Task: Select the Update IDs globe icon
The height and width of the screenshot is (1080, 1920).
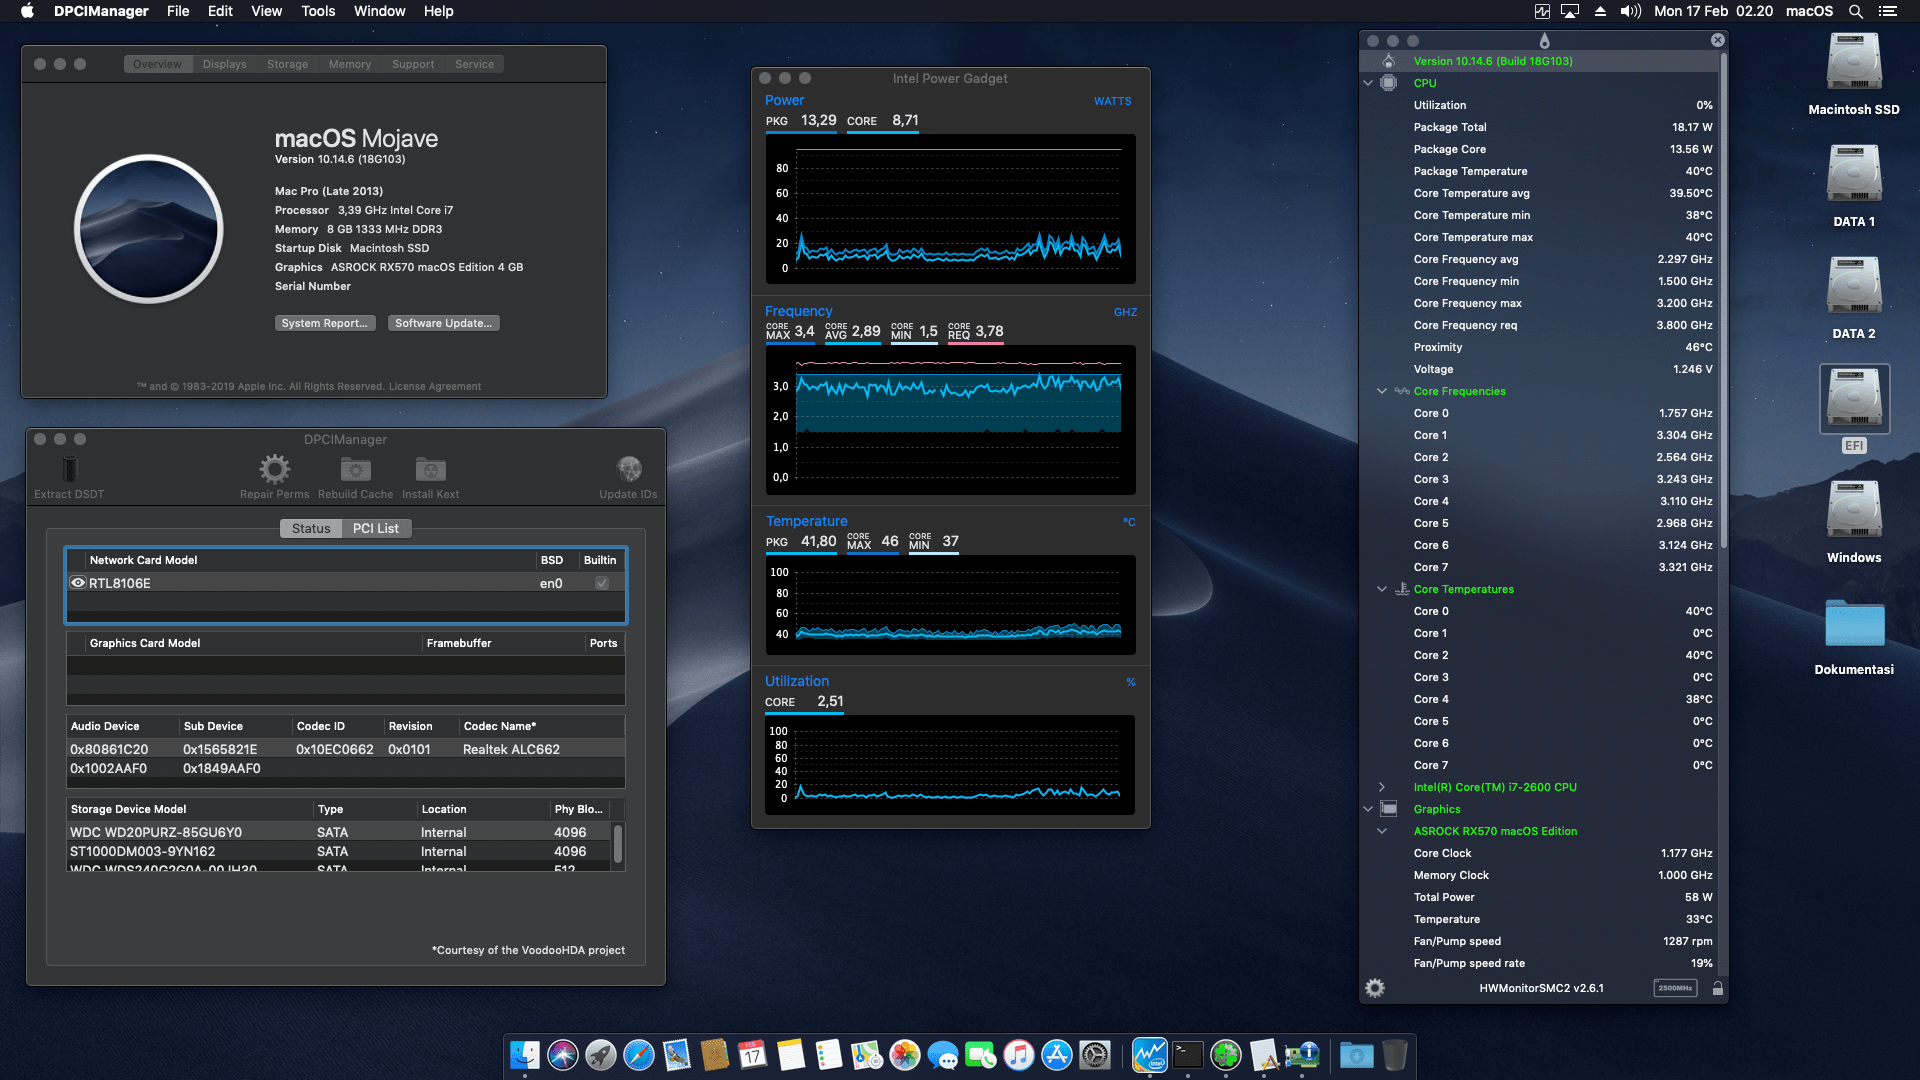Action: point(628,470)
